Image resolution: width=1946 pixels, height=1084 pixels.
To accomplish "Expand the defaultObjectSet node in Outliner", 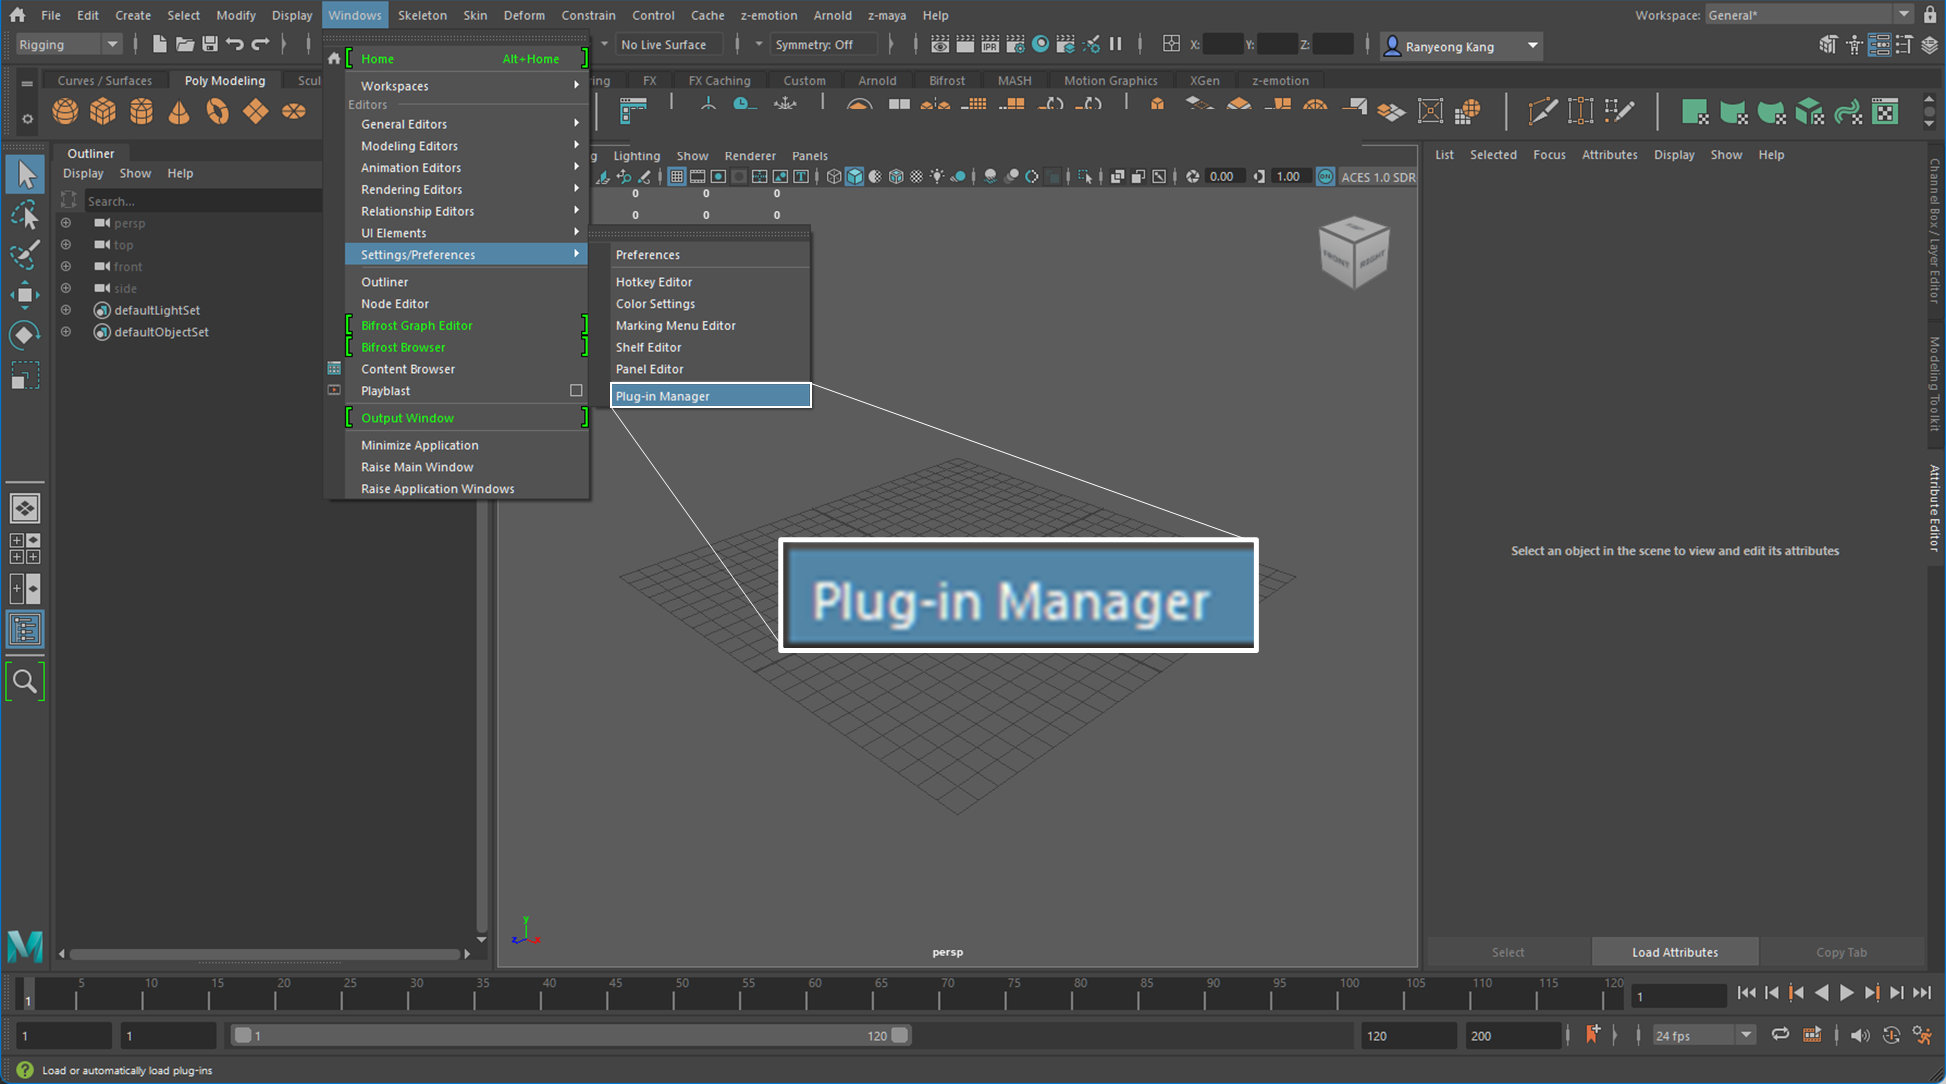I will click(x=66, y=332).
